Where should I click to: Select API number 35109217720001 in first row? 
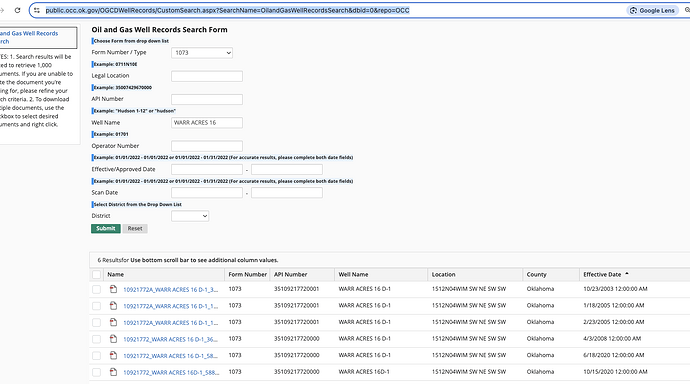tap(297, 289)
